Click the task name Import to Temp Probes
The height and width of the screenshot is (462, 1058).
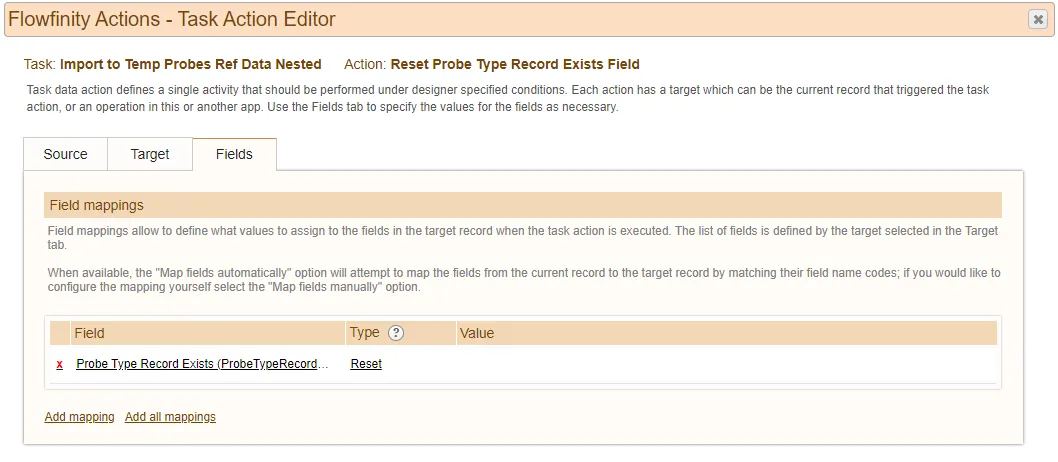[190, 65]
